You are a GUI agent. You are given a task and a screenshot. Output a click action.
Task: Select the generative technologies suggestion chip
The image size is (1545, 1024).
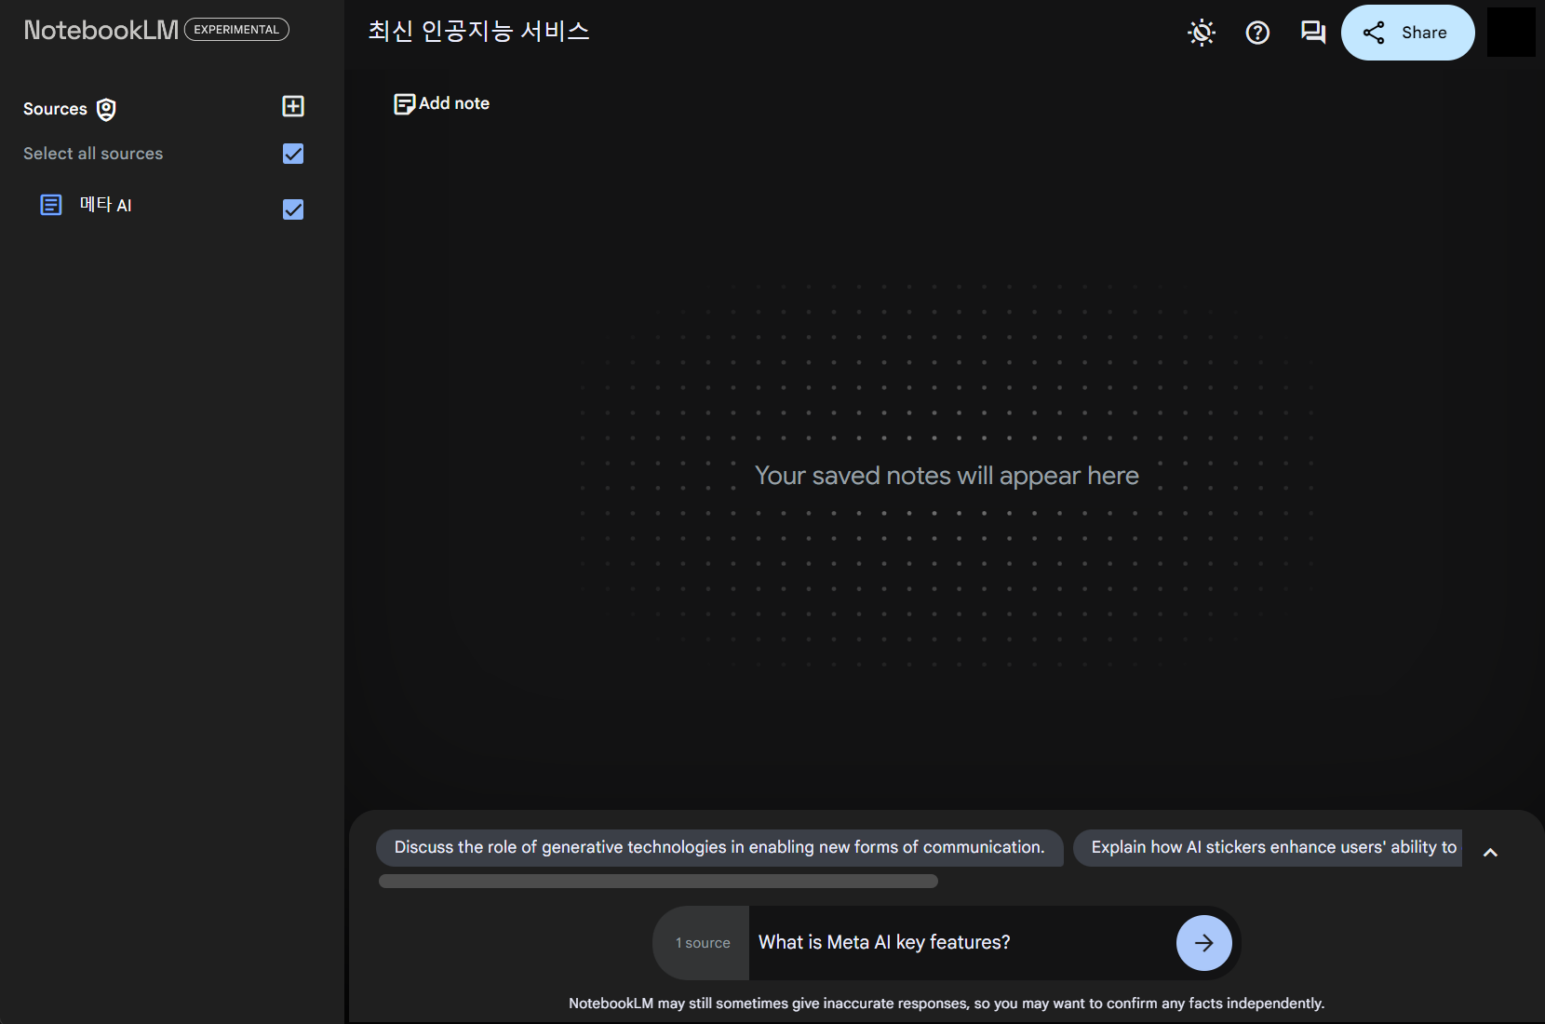pos(719,847)
